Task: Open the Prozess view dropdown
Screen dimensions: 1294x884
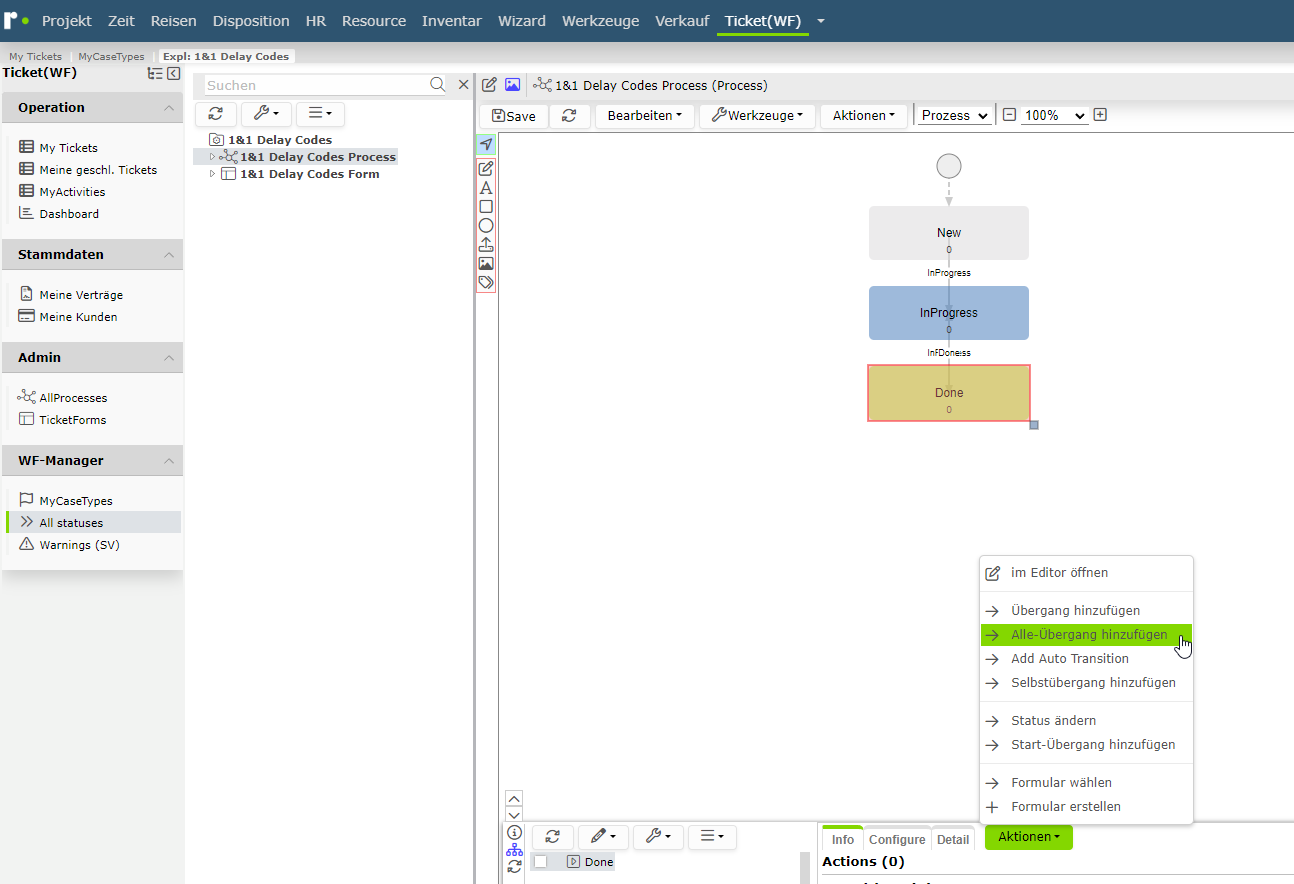Action: click(x=955, y=116)
